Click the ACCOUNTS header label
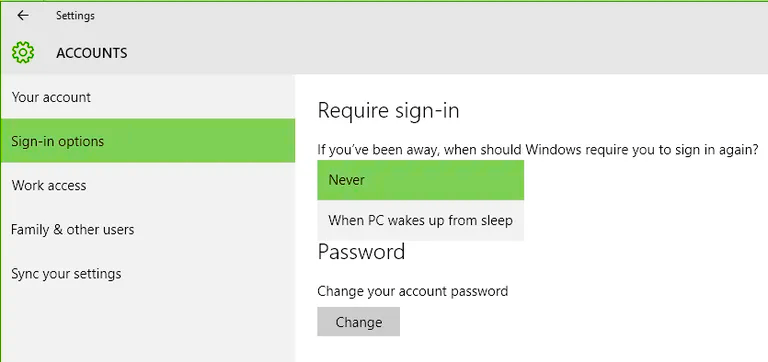768x362 pixels. (x=92, y=53)
